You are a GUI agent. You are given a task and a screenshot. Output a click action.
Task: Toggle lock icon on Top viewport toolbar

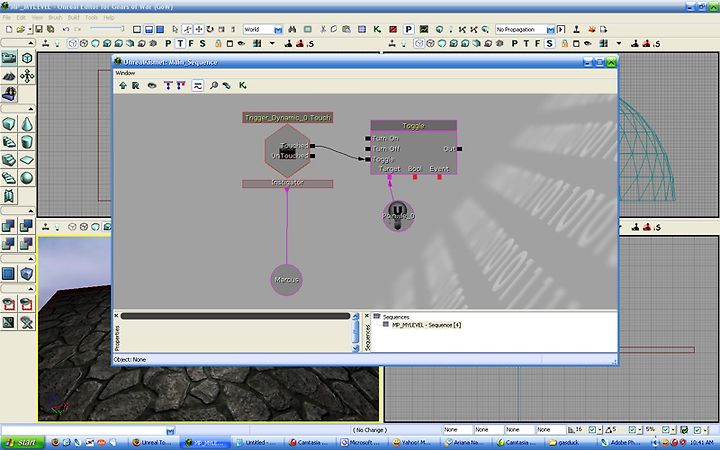tap(218, 44)
